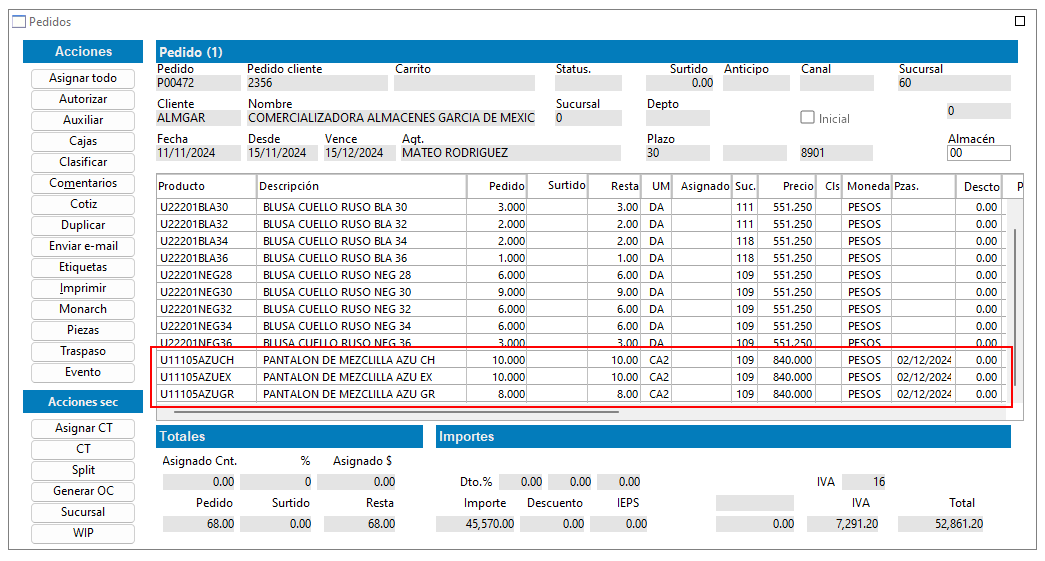This screenshot has width=1045, height=561.
Task: Select row U22201BLA30
Action: 580,207
